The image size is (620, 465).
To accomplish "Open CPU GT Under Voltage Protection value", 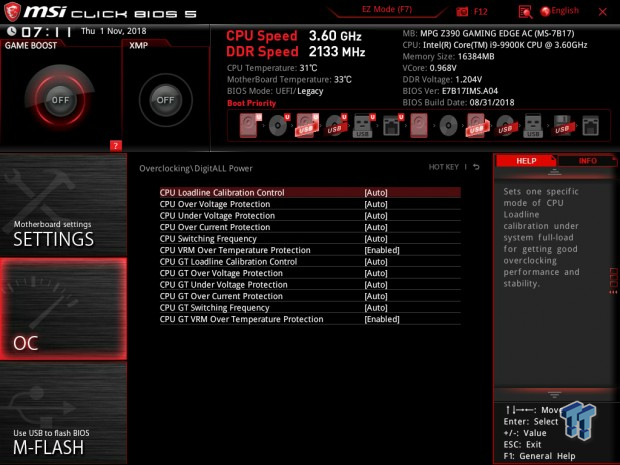I will (x=376, y=285).
